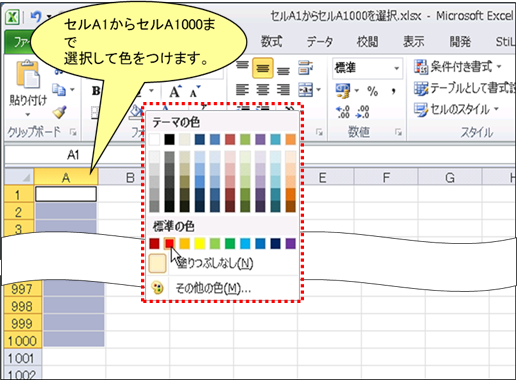Select the yellow standard color swatch
The width and height of the screenshot is (517, 380).
[x=200, y=244]
